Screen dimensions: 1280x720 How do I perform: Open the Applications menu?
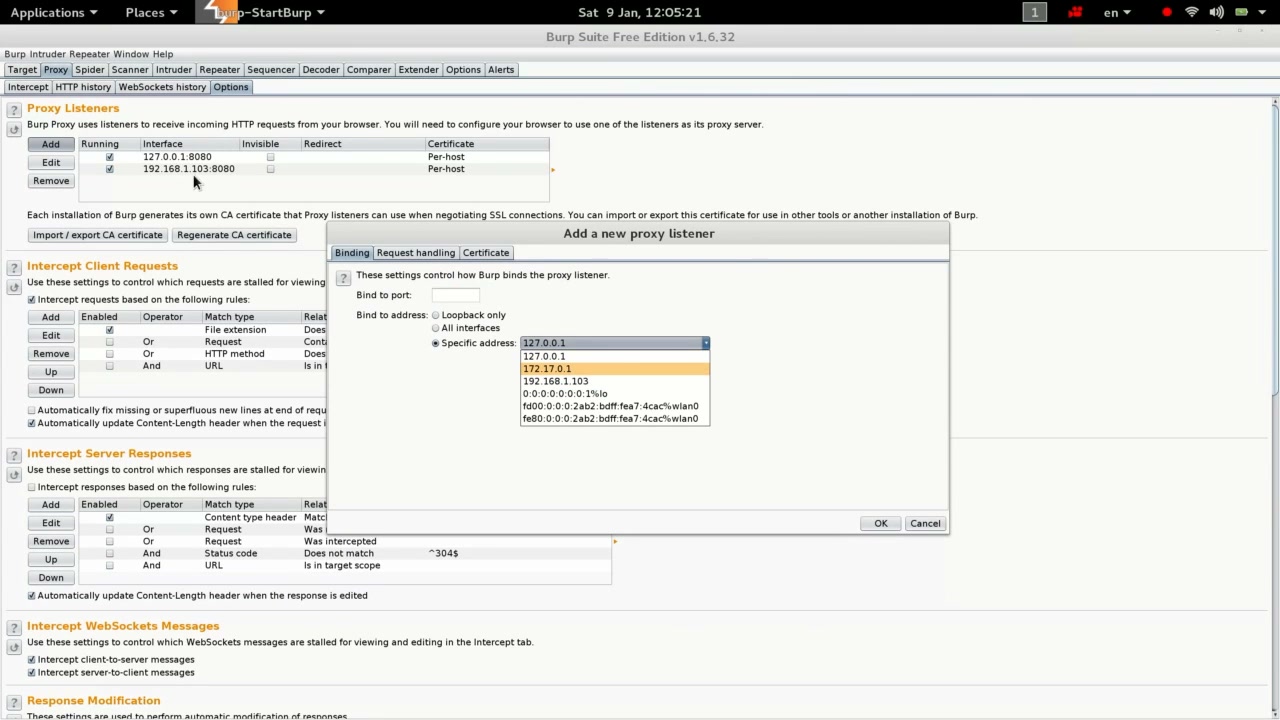point(54,12)
